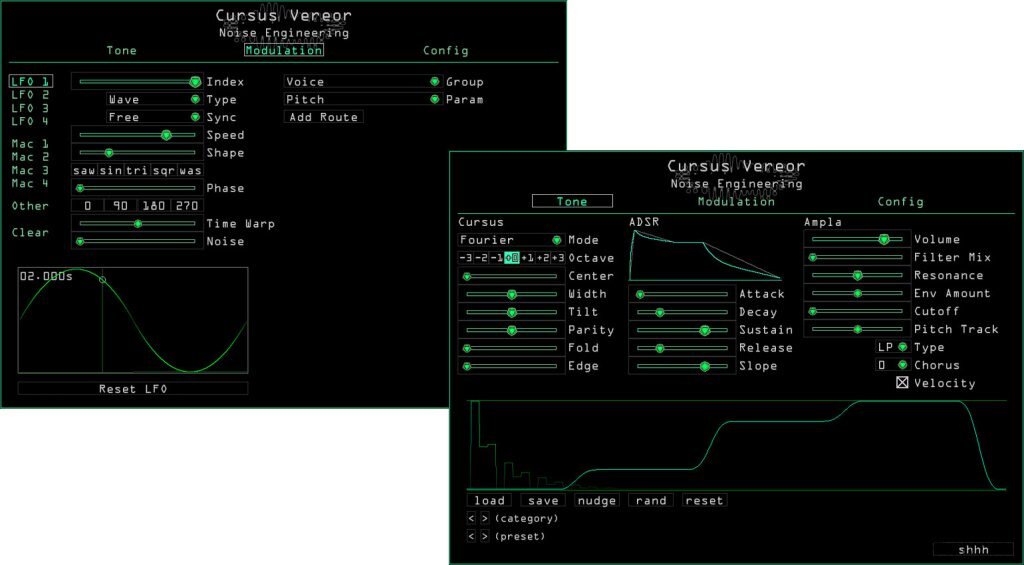Adjust the Index slider
The height and width of the screenshot is (565, 1024).
tap(137, 82)
